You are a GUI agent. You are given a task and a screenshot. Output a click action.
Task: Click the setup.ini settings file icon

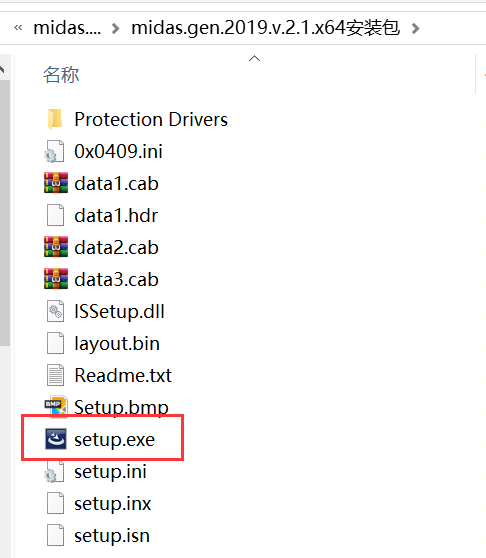click(x=55, y=472)
